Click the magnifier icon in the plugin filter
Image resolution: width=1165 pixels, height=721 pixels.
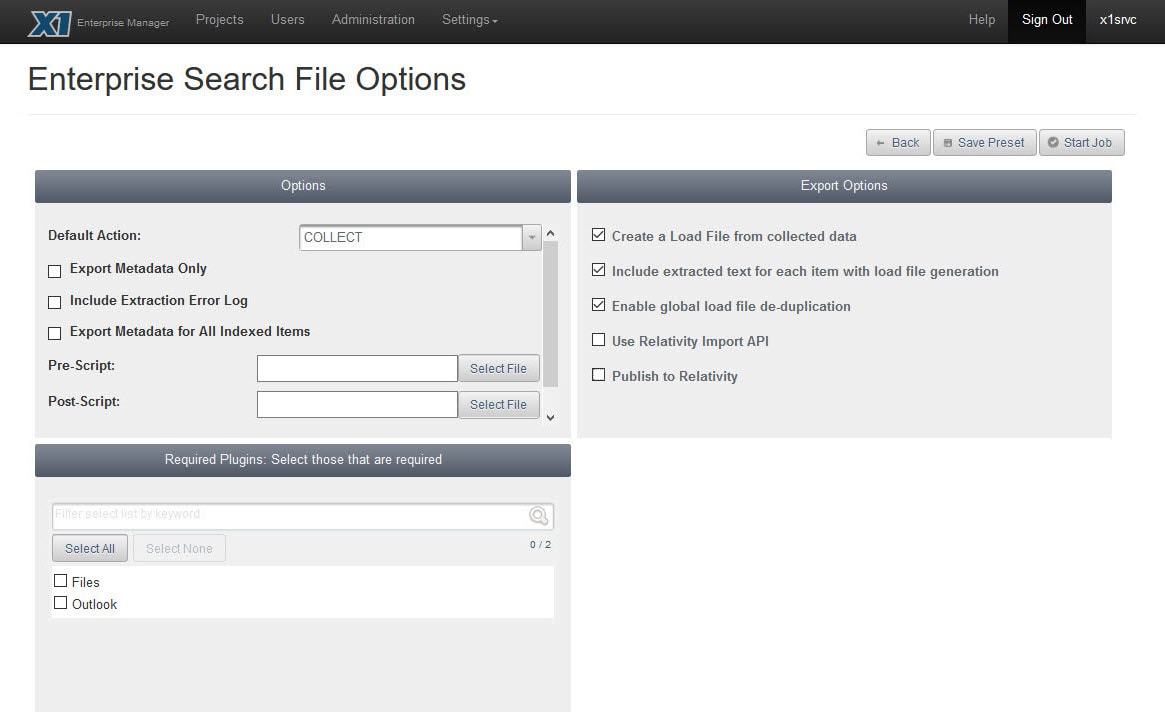(x=538, y=516)
